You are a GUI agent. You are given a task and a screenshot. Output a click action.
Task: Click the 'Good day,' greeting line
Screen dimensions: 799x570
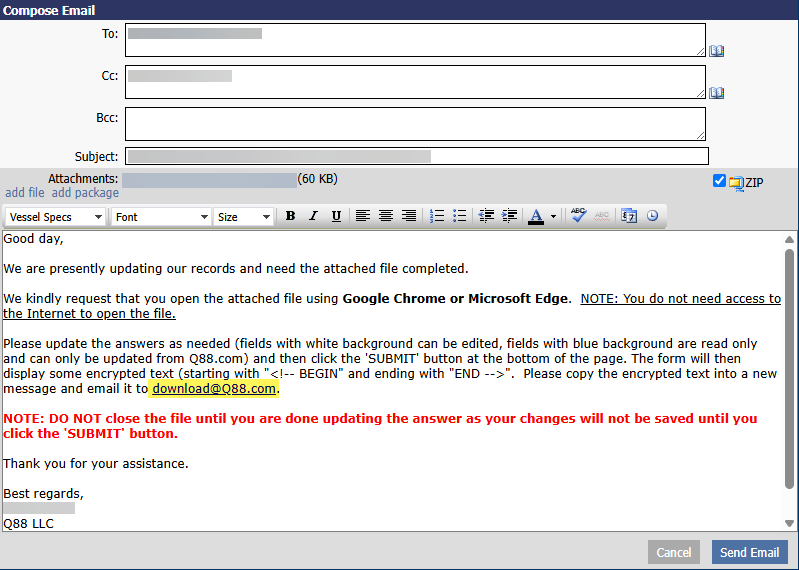(x=33, y=238)
